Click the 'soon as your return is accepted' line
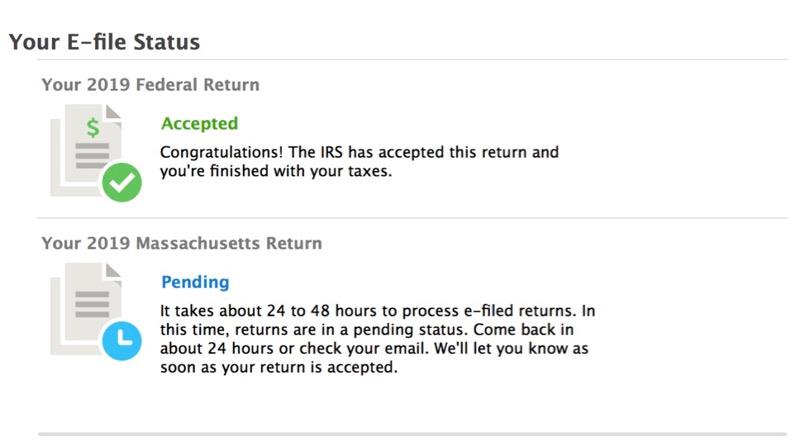 click(x=279, y=367)
